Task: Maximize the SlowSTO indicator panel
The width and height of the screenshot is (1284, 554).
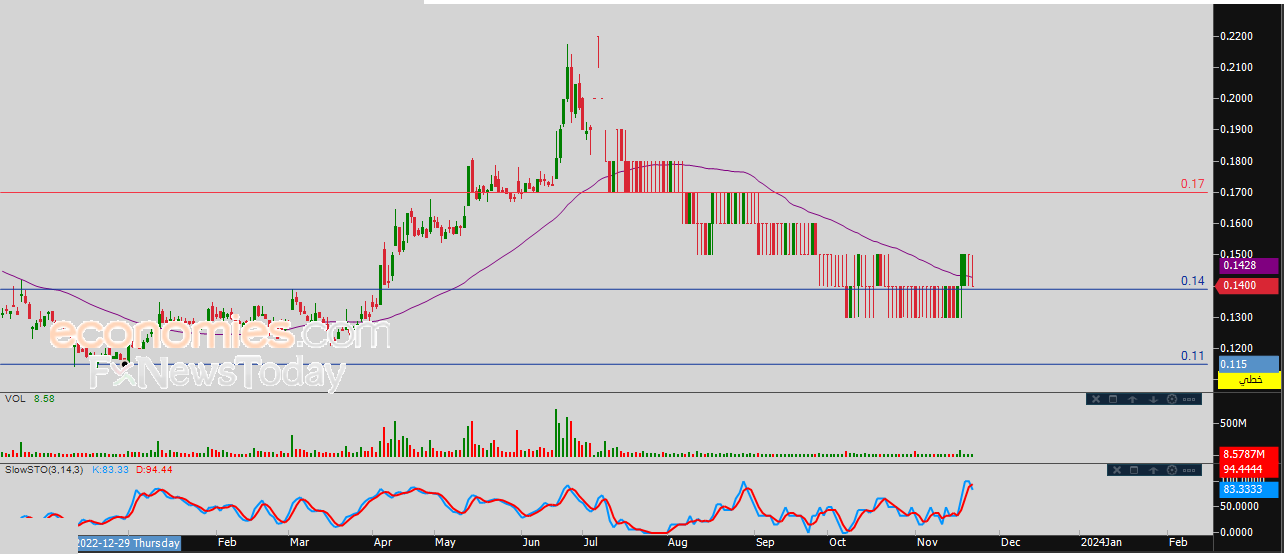Action: pyautogui.click(x=1134, y=470)
